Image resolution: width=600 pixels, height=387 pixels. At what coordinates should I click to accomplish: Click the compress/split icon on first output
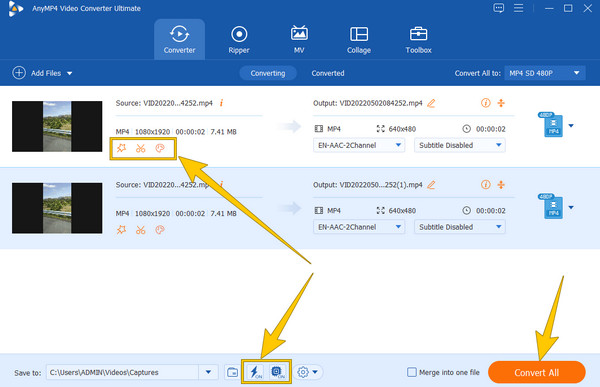pyautogui.click(x=501, y=103)
